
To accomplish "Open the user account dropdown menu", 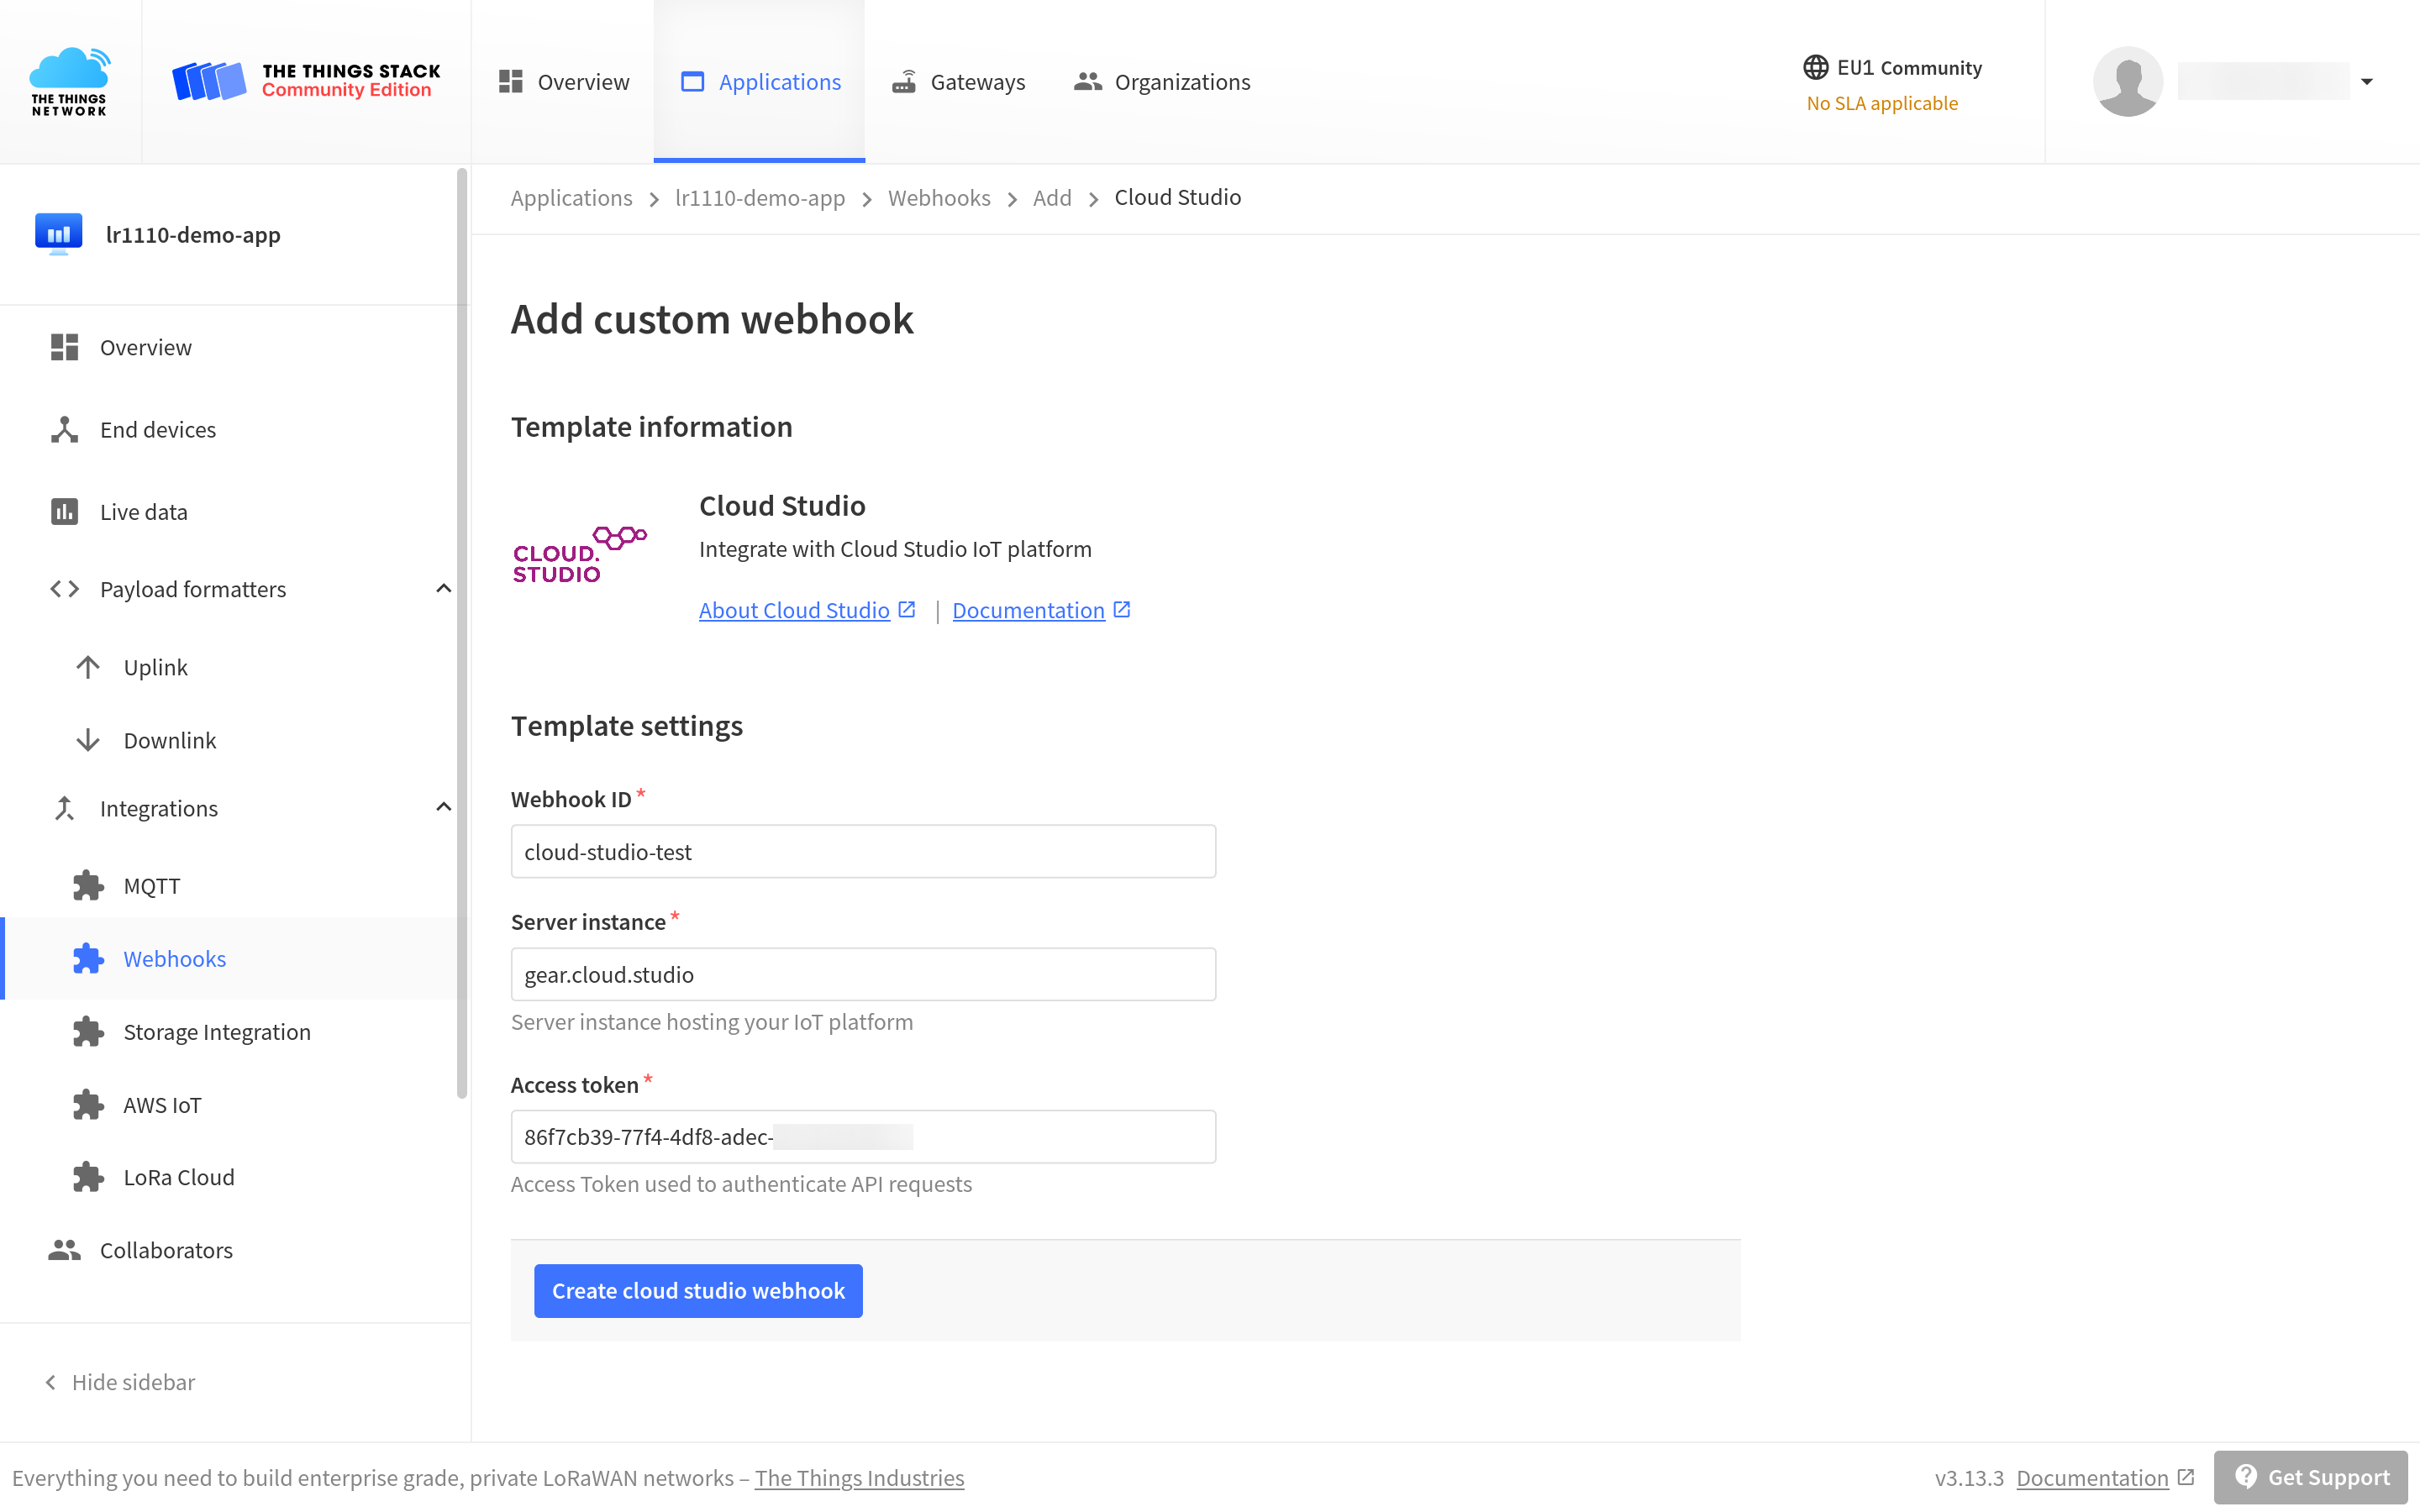I will pos(2366,81).
